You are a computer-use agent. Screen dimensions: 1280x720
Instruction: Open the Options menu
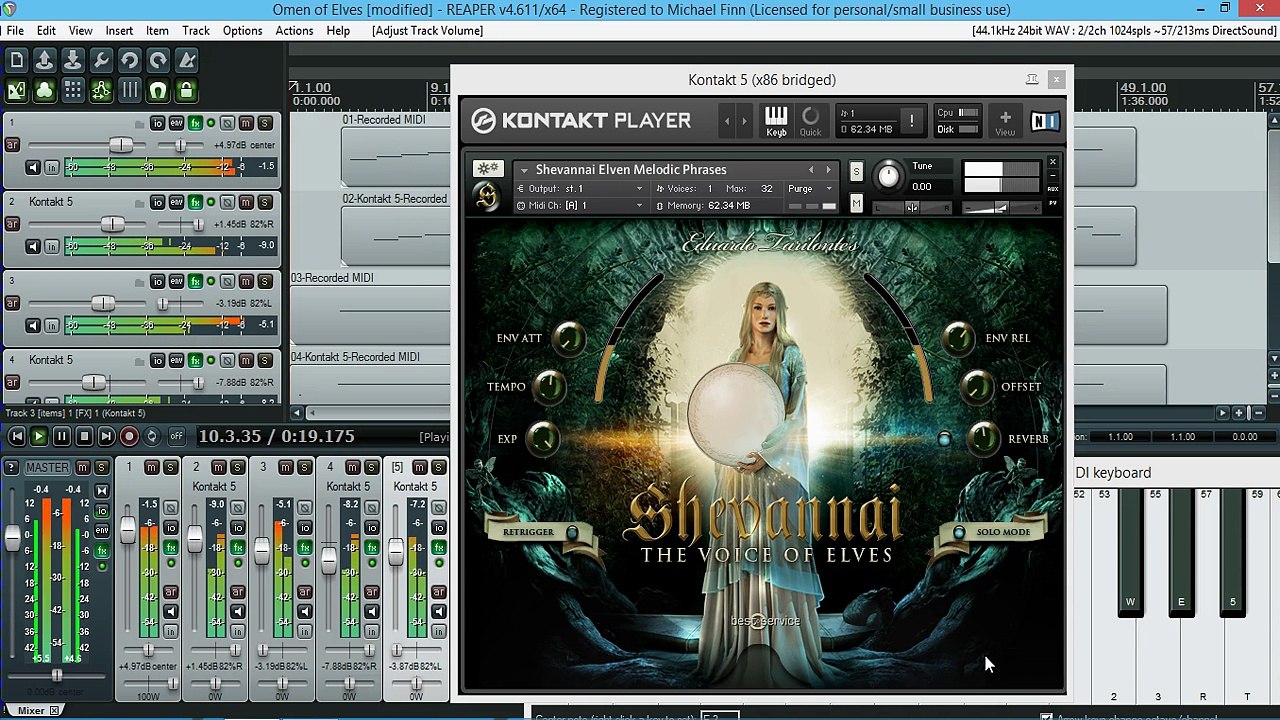click(x=242, y=30)
